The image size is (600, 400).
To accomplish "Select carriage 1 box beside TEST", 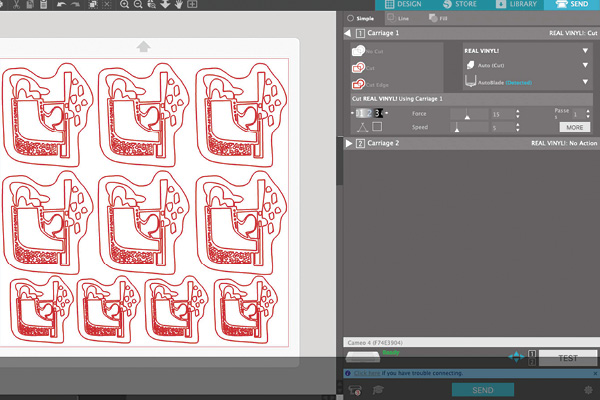I will (532, 353).
